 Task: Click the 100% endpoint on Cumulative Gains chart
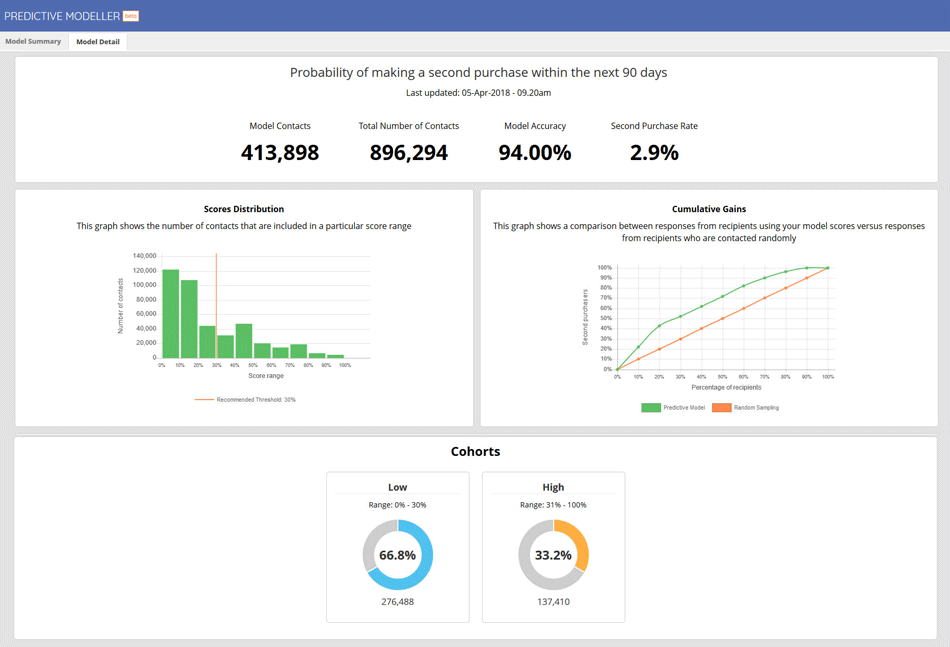click(828, 268)
